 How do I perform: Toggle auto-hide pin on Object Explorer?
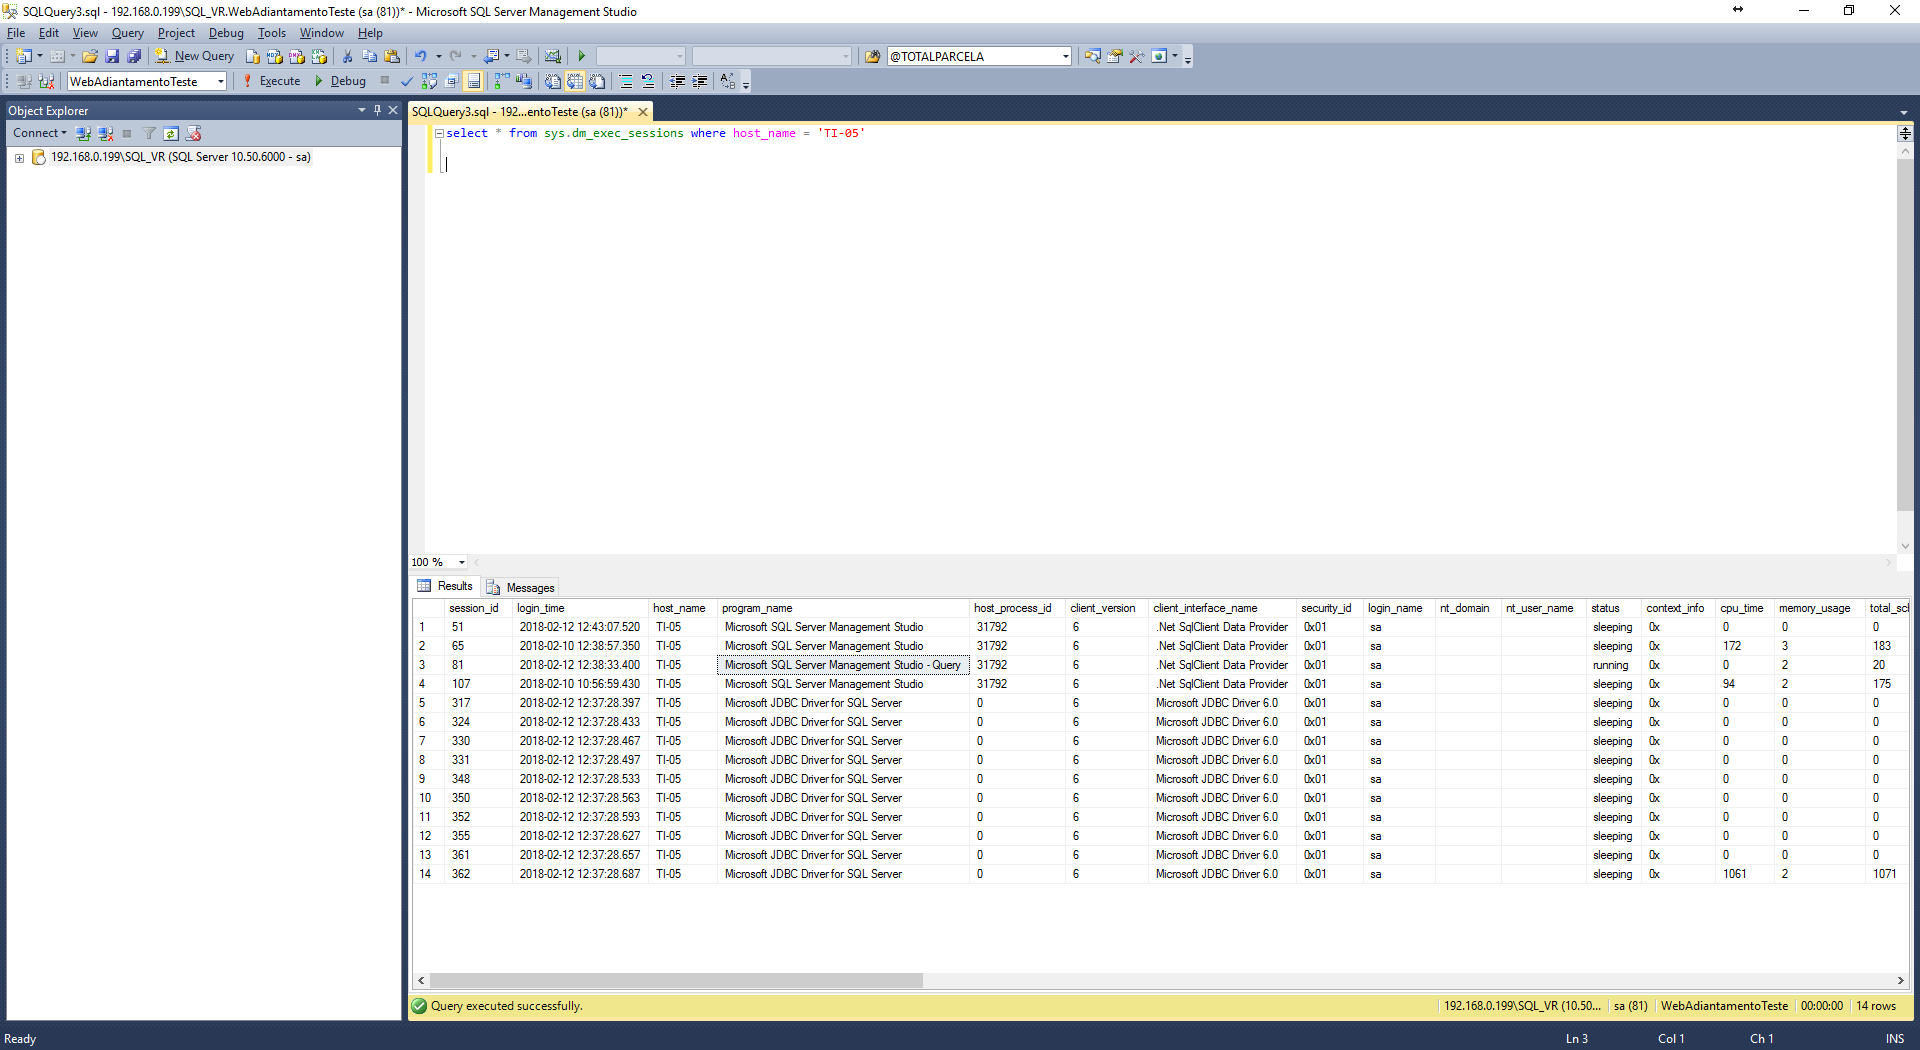(377, 110)
